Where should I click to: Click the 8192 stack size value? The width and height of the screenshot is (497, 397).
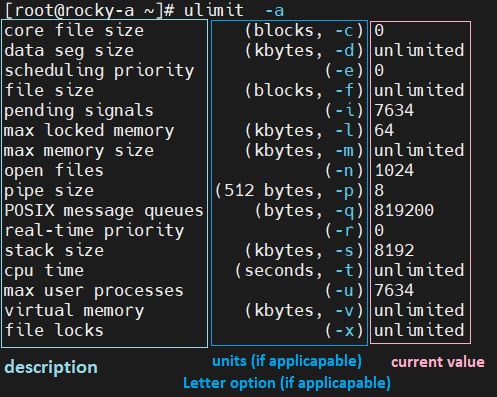tap(394, 251)
